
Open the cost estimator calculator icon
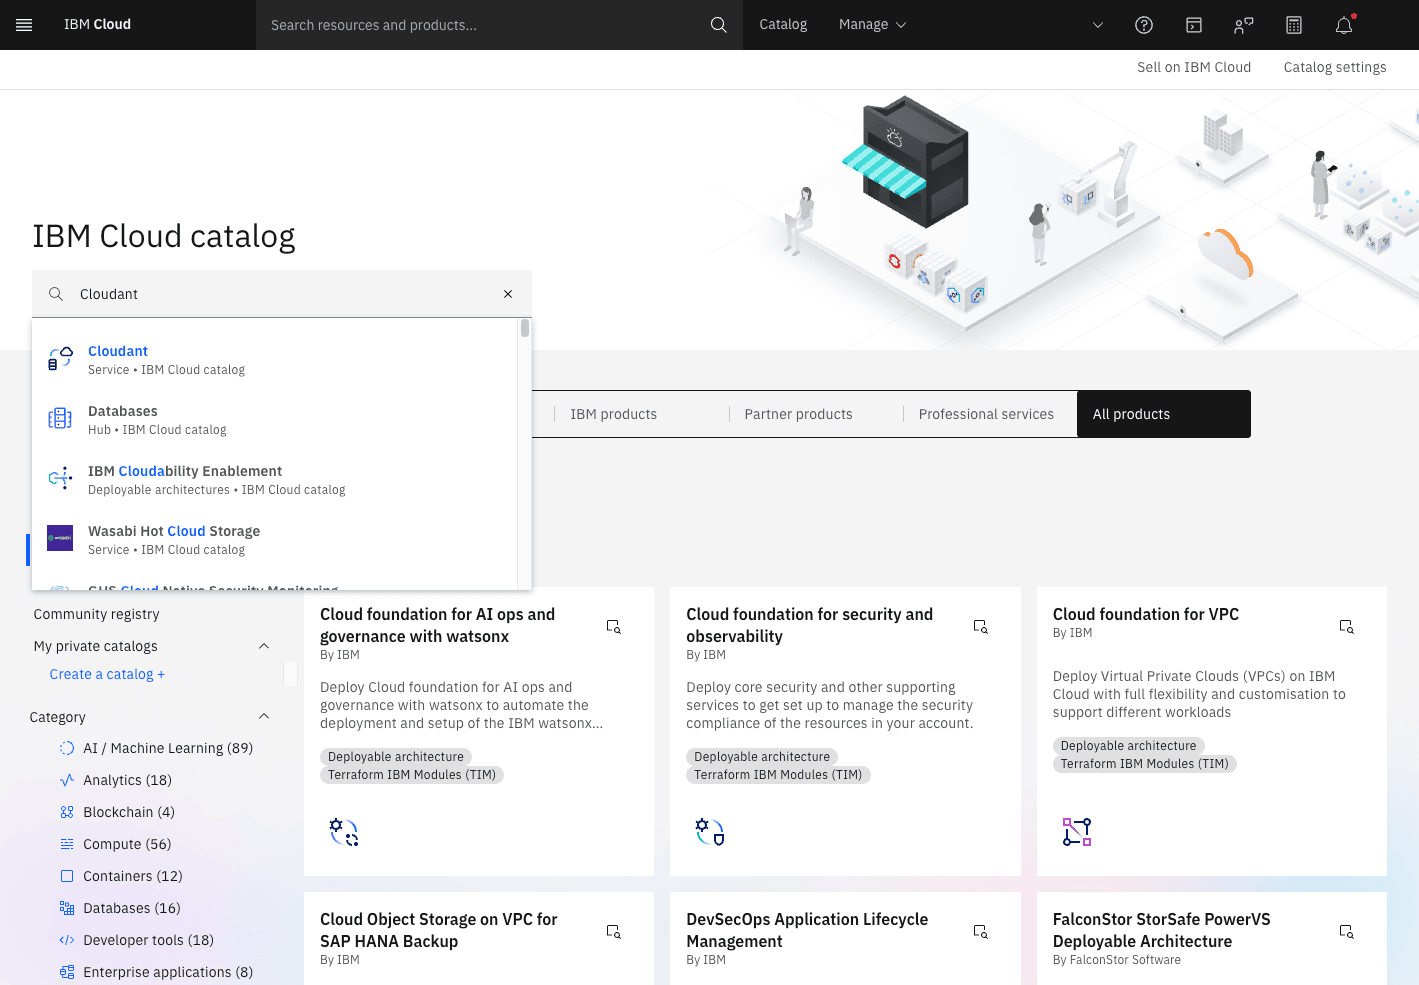[1294, 25]
